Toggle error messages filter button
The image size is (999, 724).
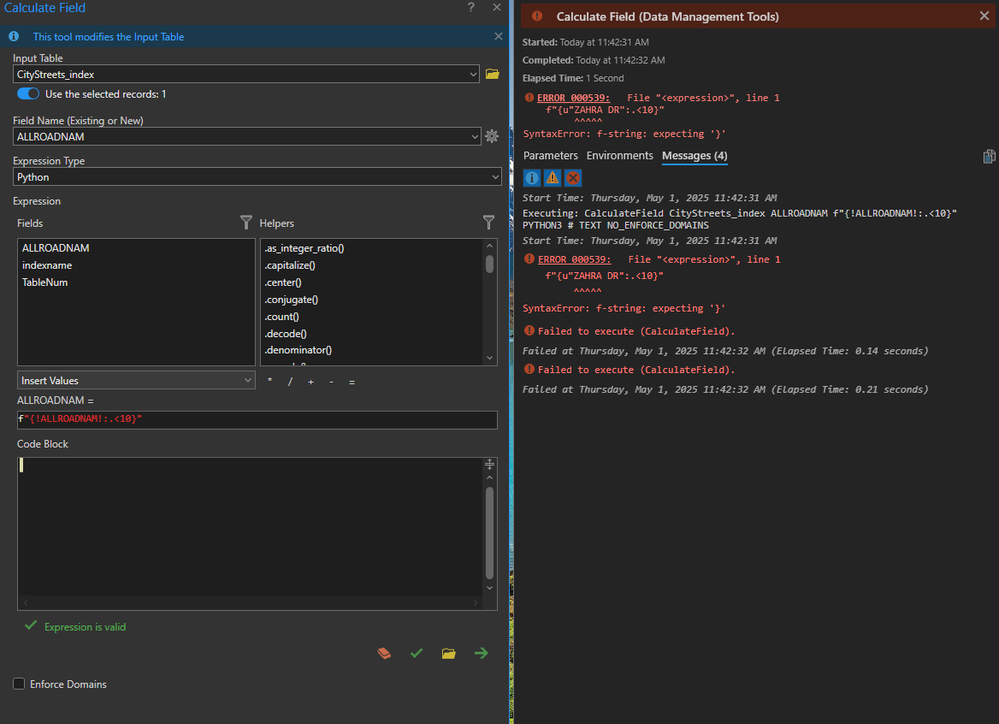573,177
